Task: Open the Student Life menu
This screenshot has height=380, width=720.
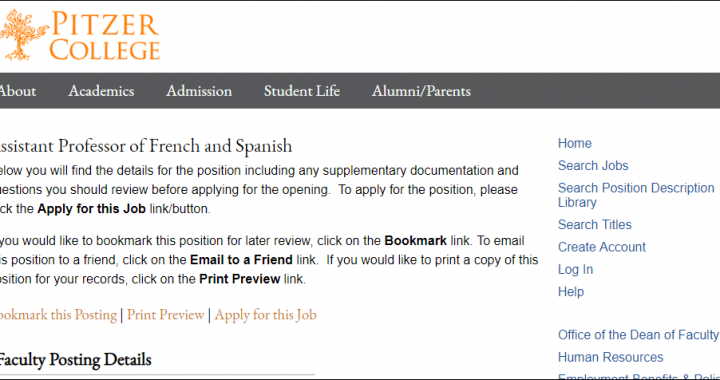Action: point(302,91)
